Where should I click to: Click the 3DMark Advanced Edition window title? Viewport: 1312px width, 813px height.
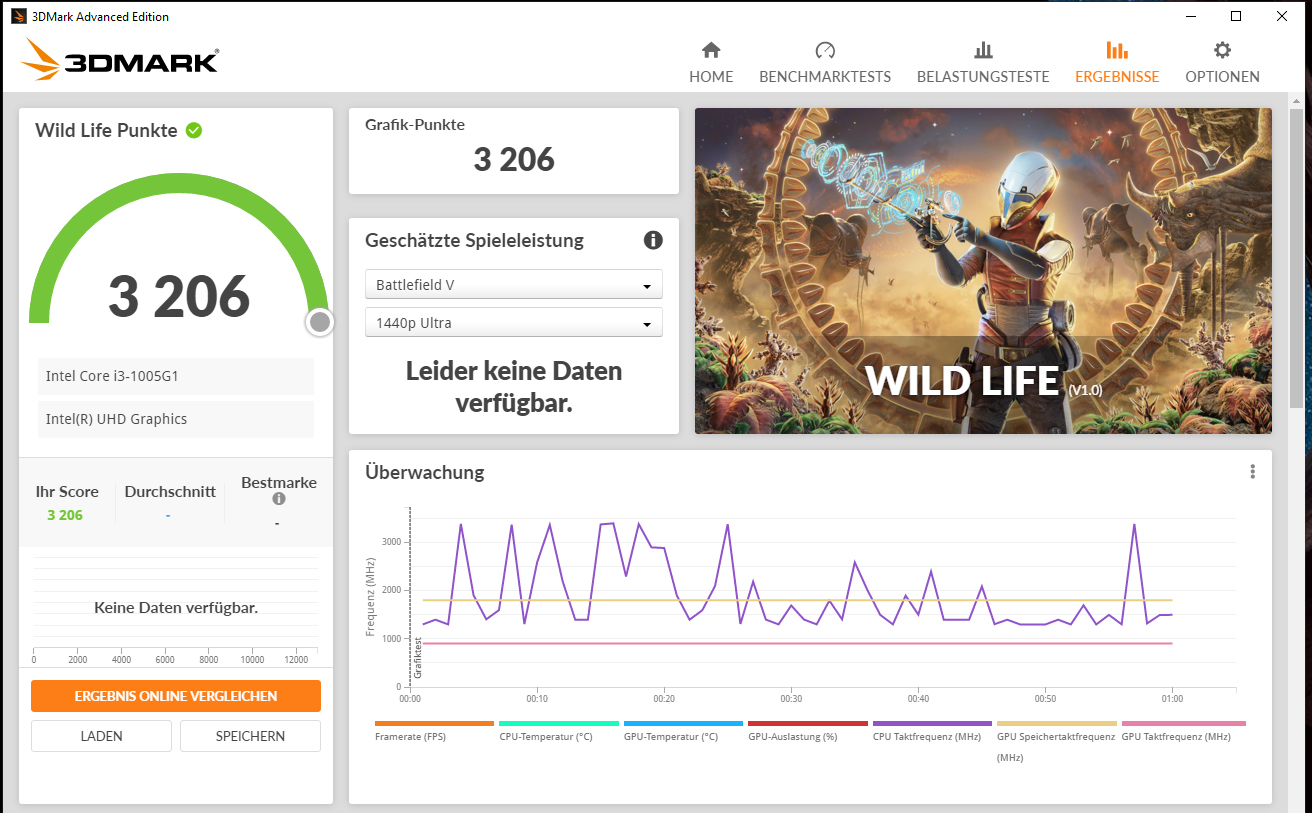point(100,16)
